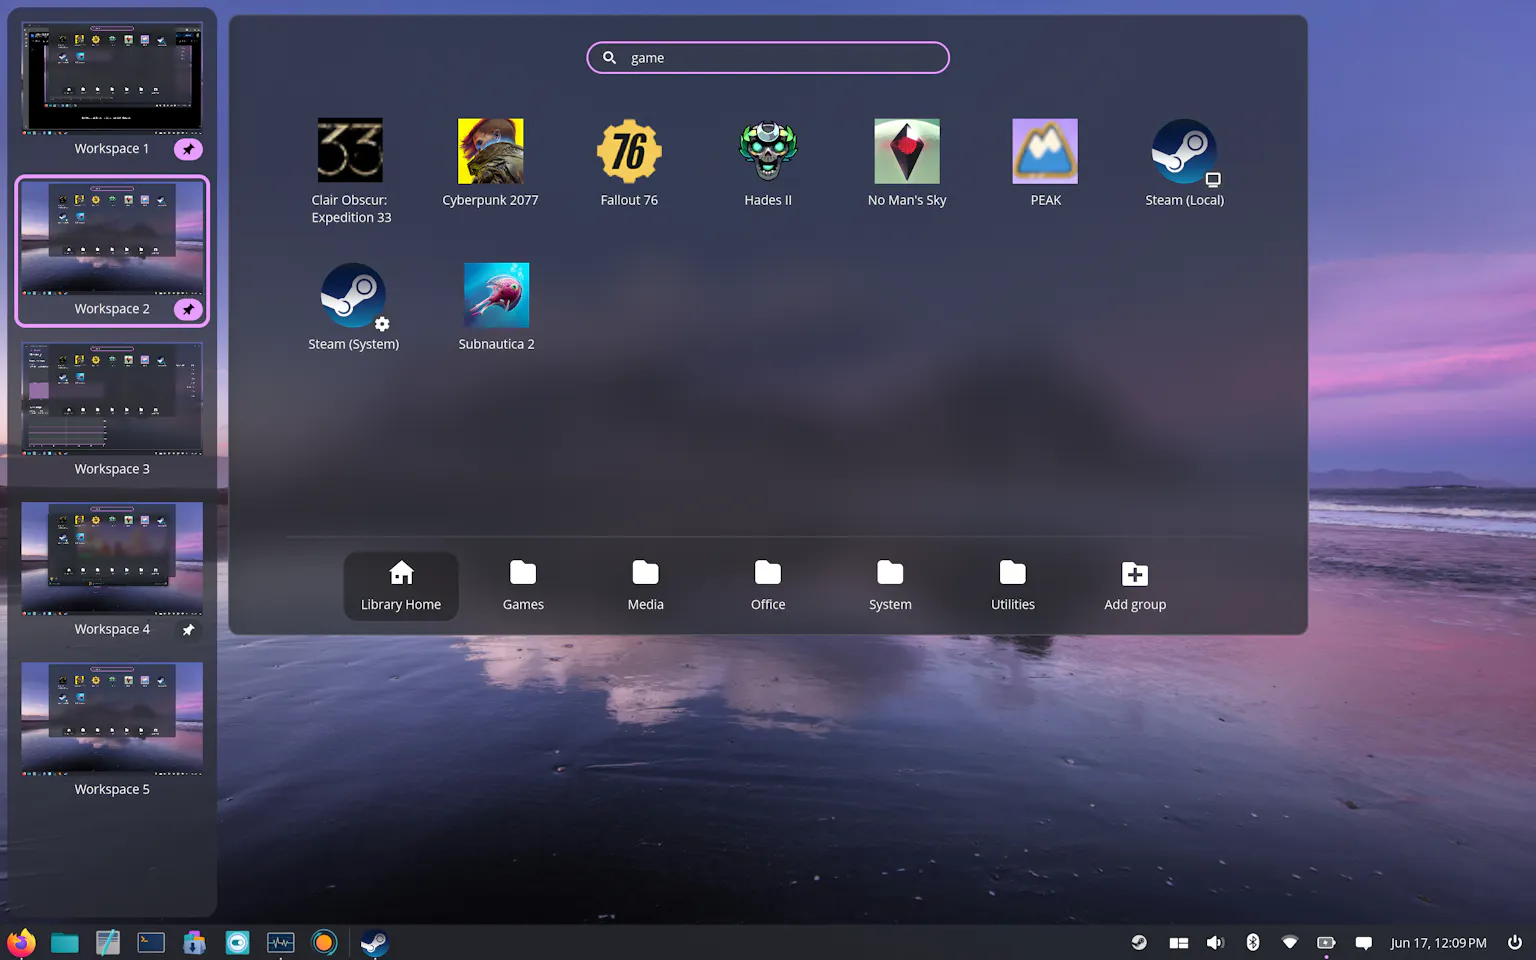Toggle pin on Workspace 2

188,309
